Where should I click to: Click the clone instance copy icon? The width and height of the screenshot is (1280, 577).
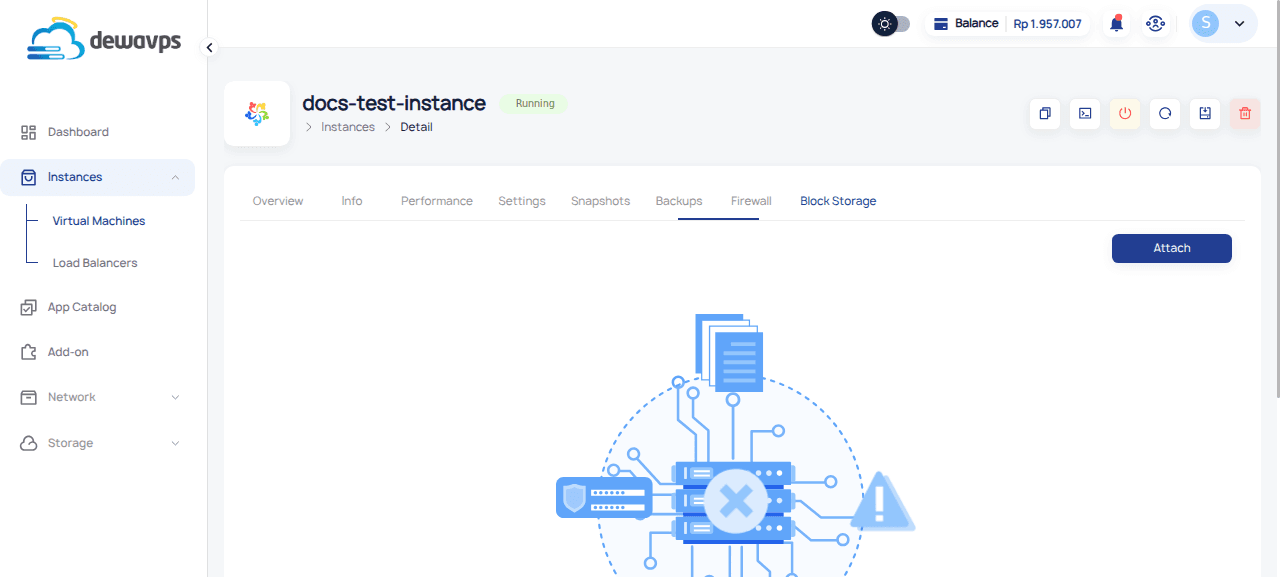click(x=1045, y=114)
